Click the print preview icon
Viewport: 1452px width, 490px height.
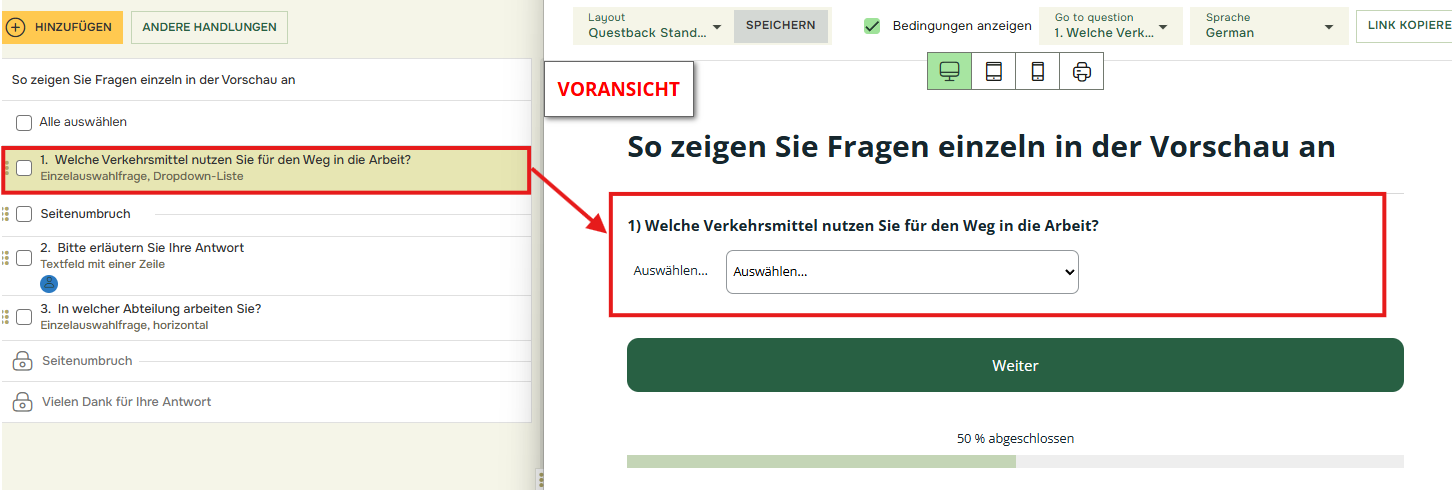1081,71
